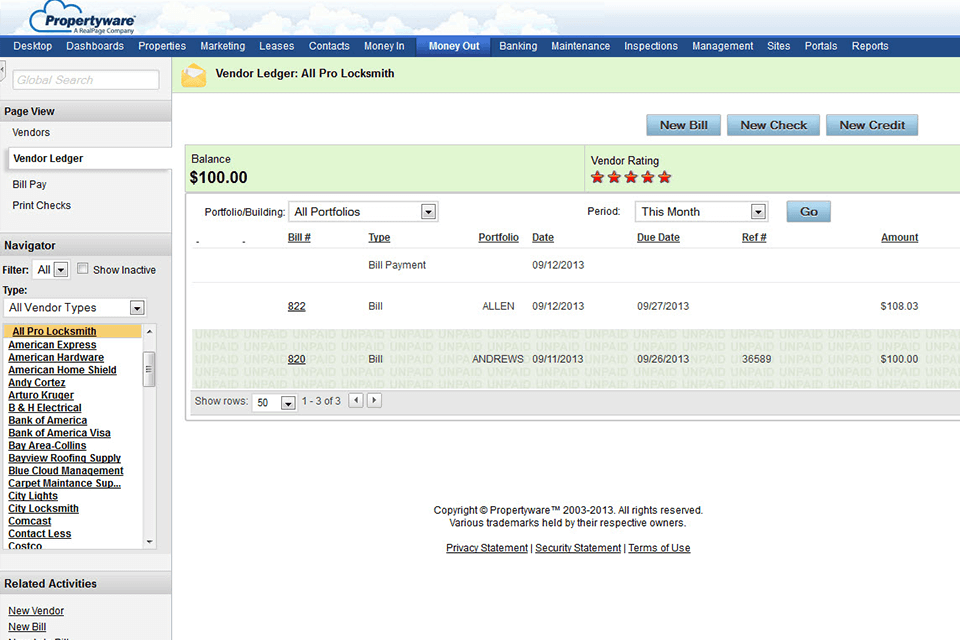Viewport: 960px width, 640px height.
Task: Open the Desktop menu
Action: point(32,46)
